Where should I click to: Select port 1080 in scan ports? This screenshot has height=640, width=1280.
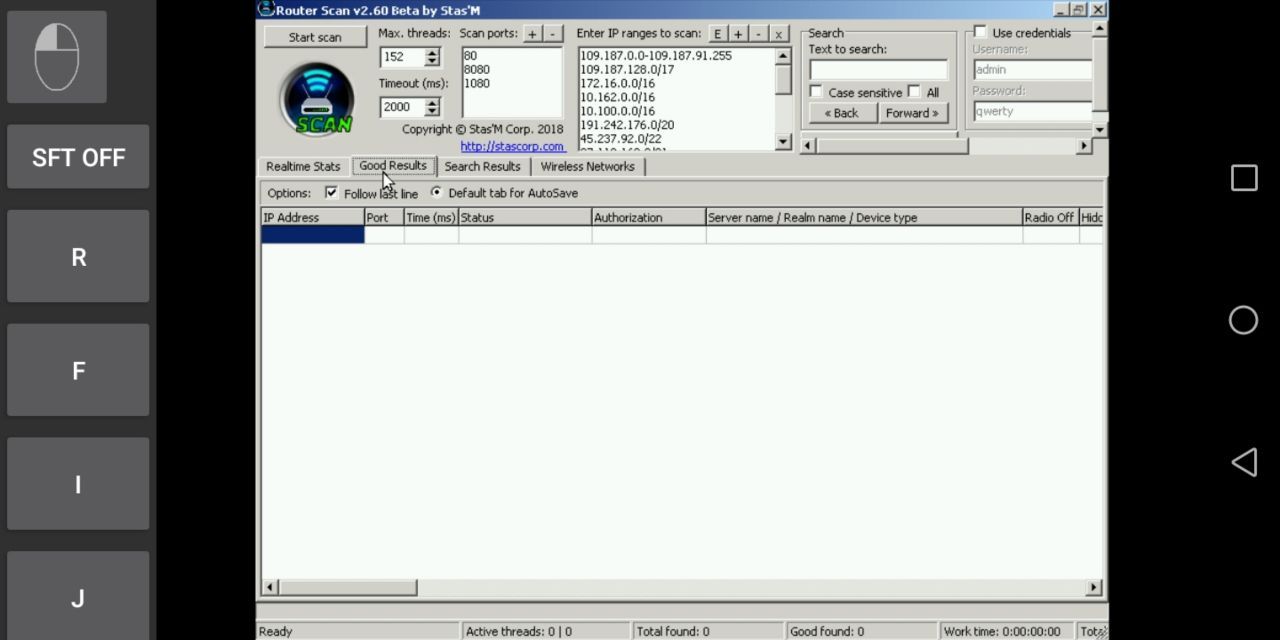[477, 84]
